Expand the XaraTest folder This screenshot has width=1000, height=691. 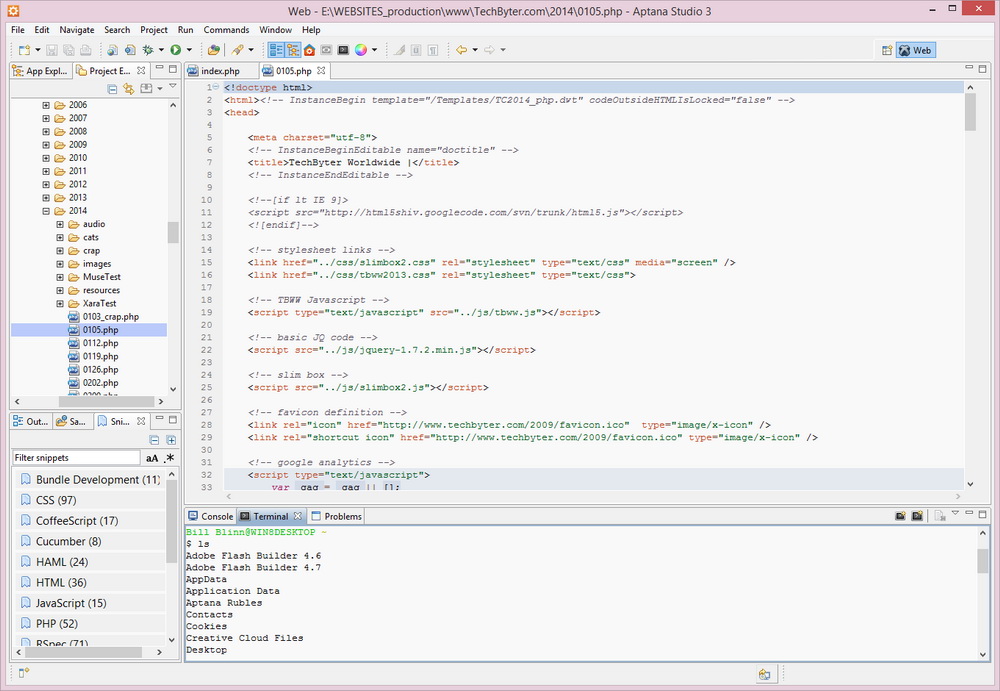(x=60, y=304)
